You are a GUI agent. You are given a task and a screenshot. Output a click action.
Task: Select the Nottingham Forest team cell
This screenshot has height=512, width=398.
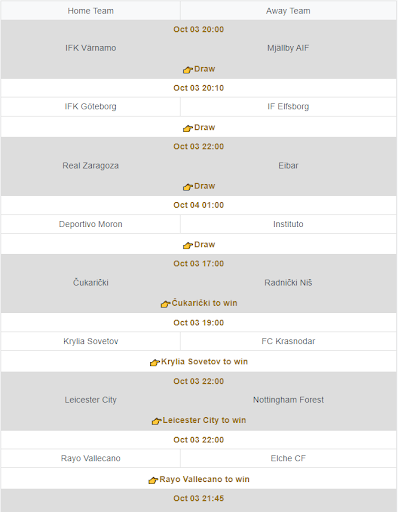288,400
